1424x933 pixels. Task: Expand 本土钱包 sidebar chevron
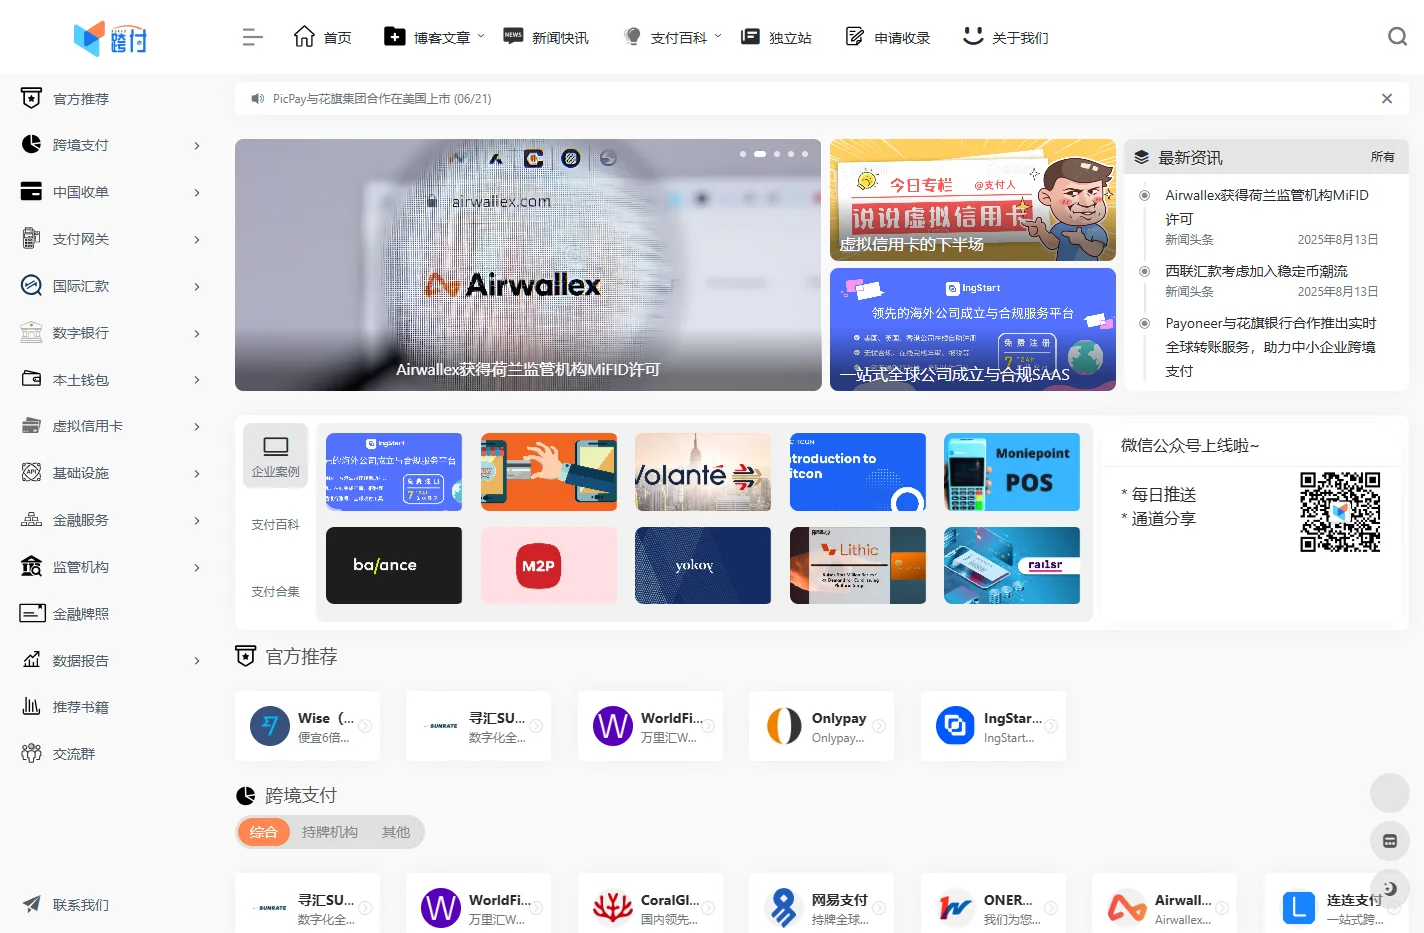[x=197, y=380]
